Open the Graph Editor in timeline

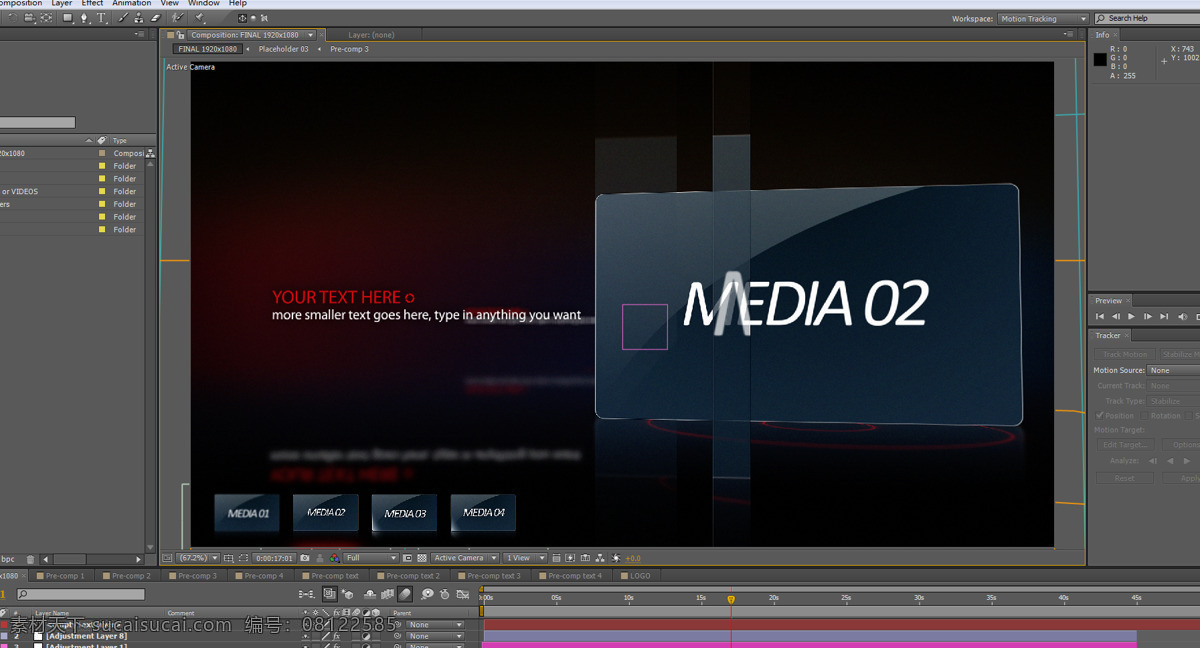[x=462, y=594]
